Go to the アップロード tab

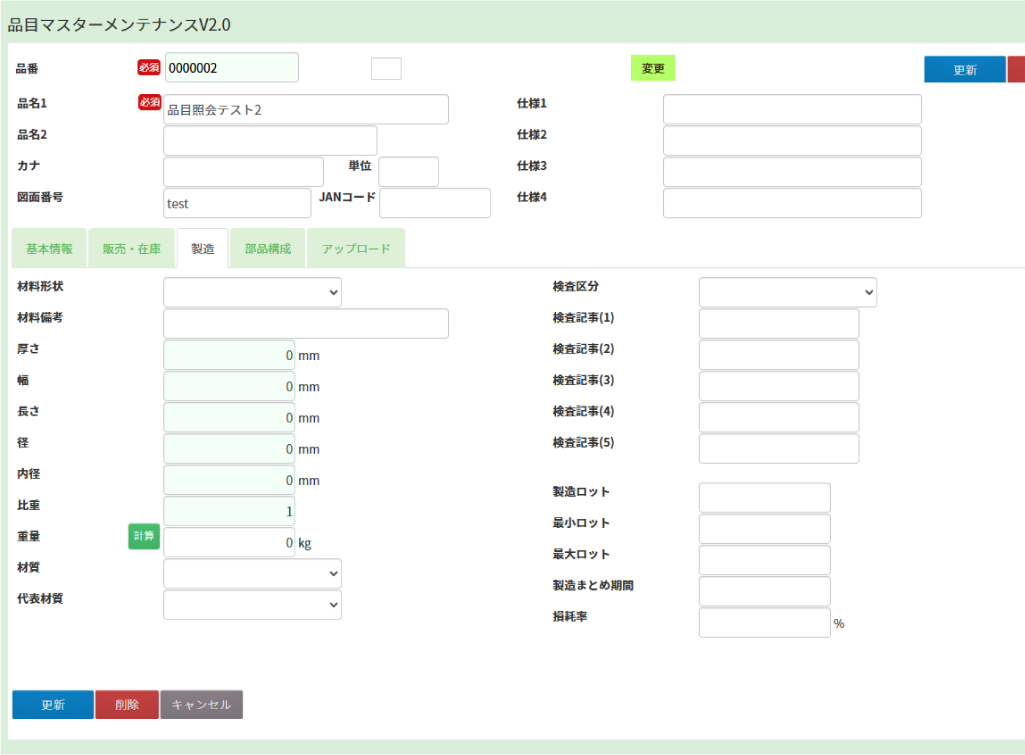coord(356,249)
